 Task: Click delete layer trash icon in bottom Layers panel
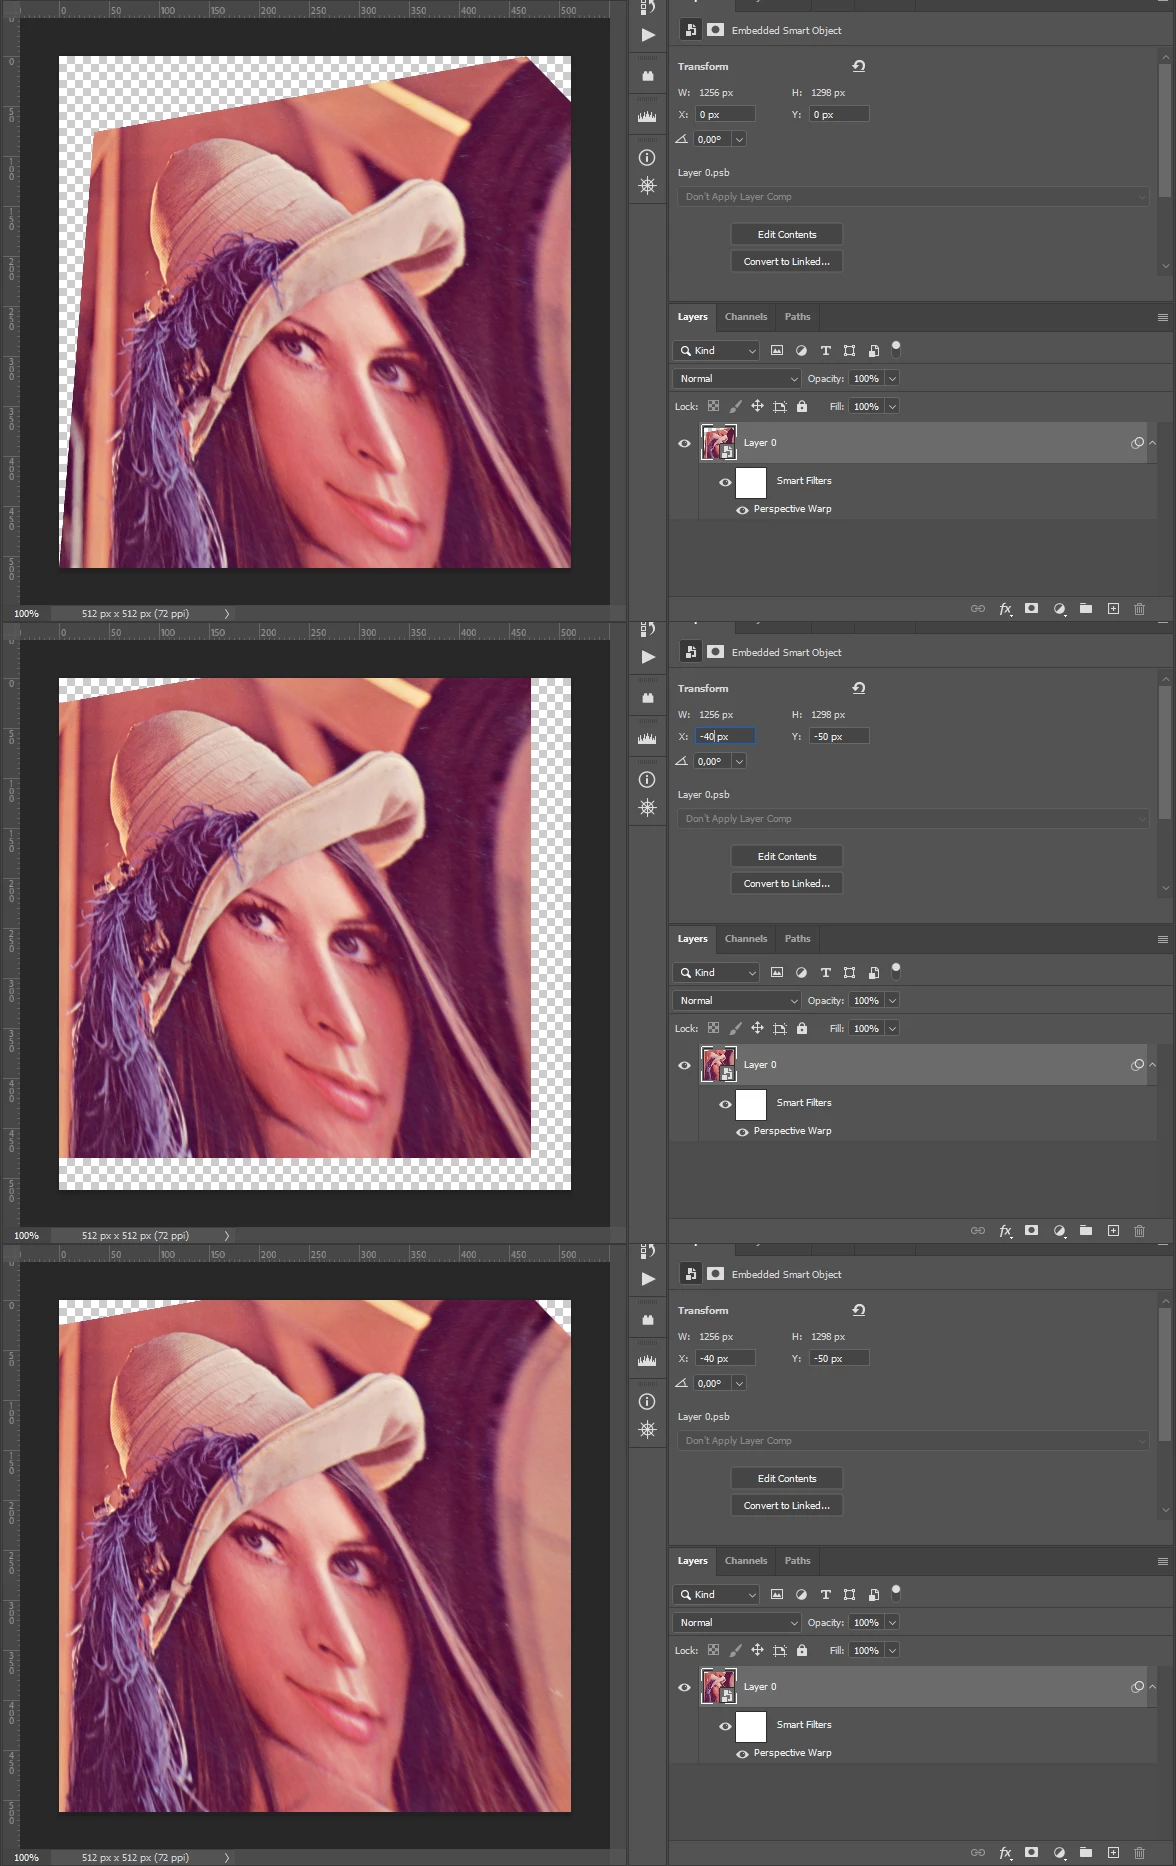tap(1139, 1853)
